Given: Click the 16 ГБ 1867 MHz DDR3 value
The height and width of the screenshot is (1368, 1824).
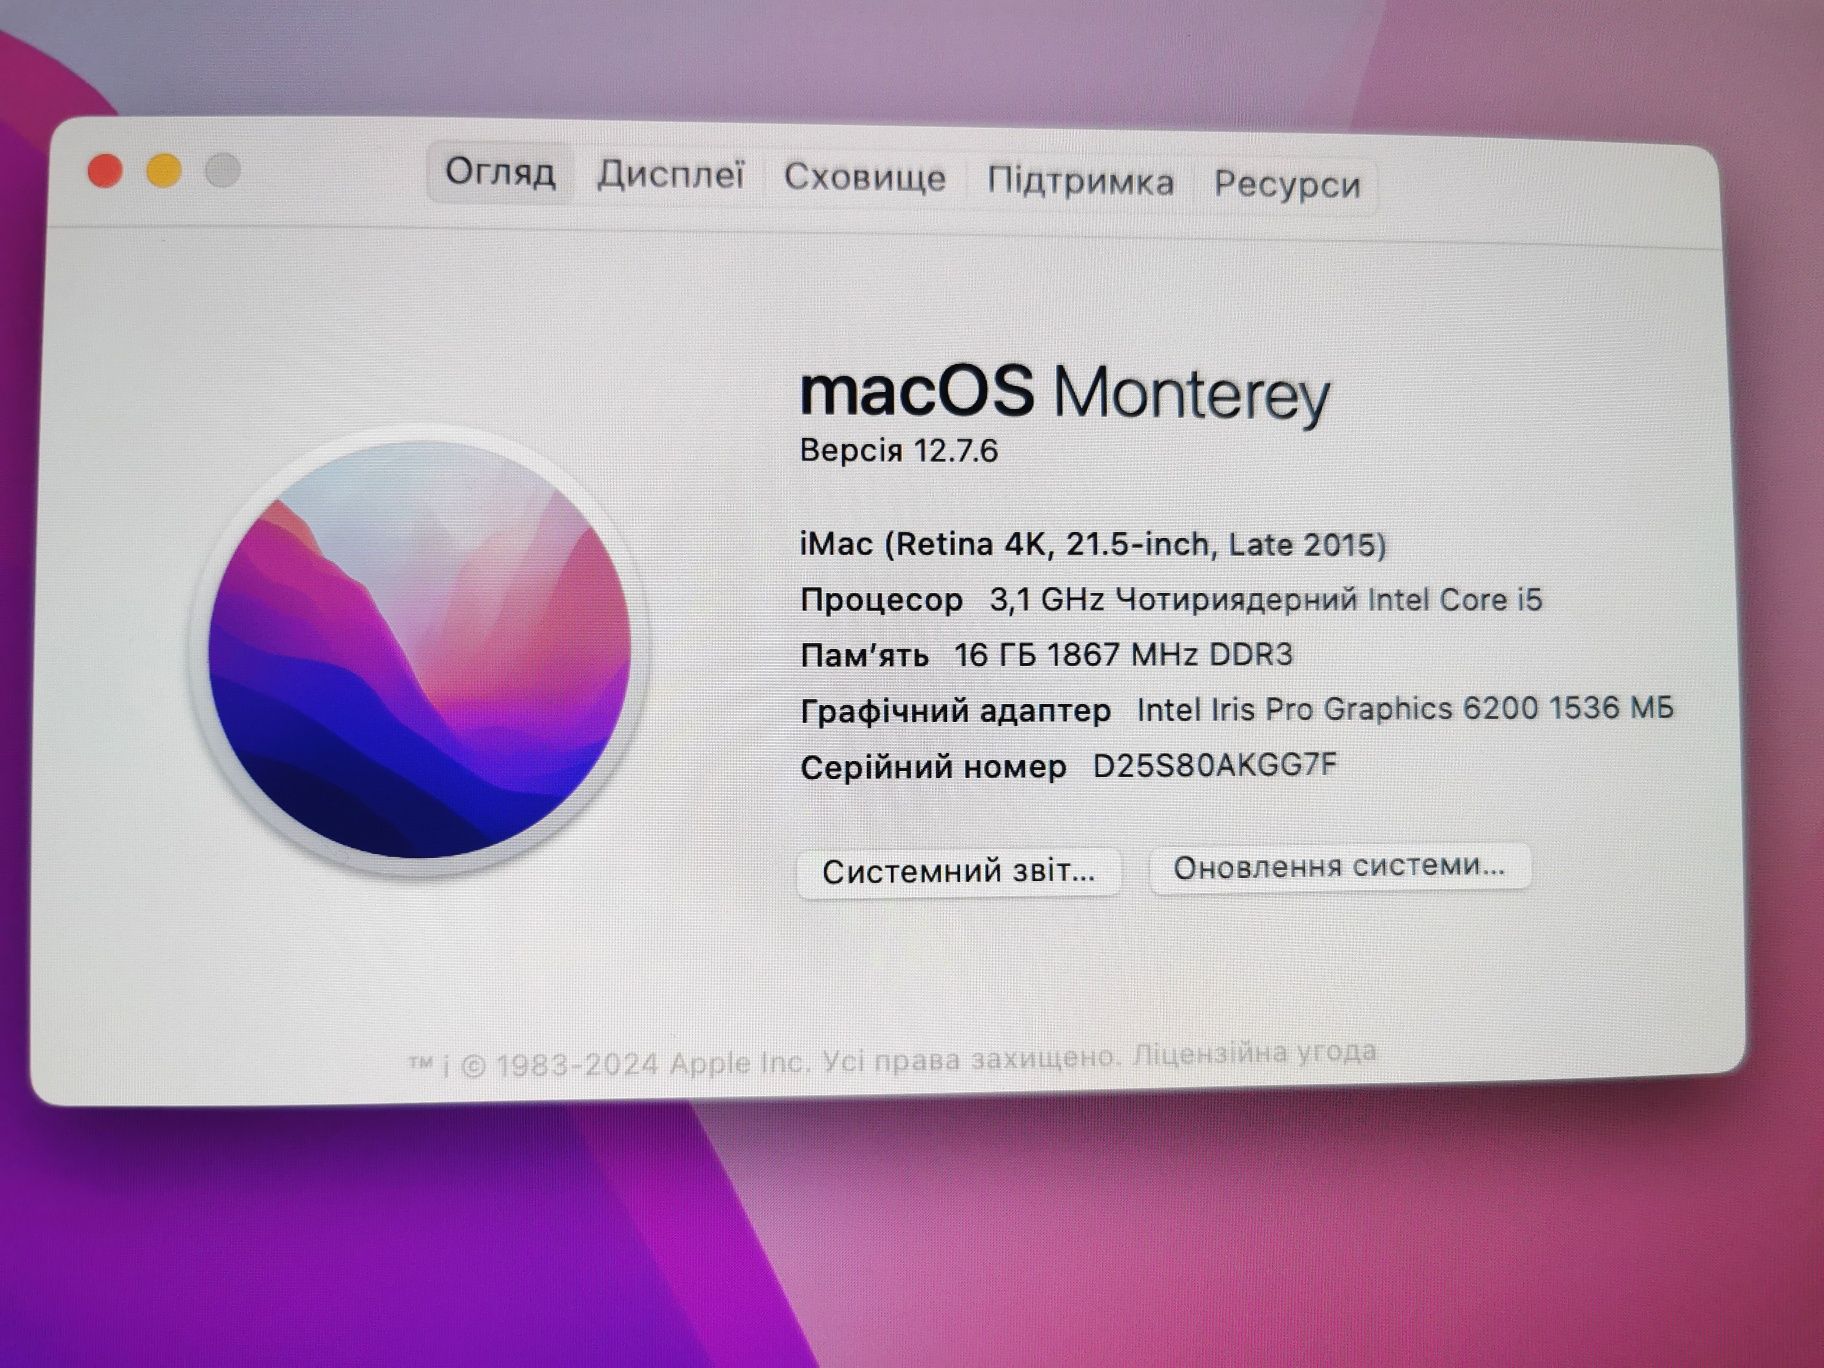Looking at the screenshot, I should click(x=1123, y=654).
